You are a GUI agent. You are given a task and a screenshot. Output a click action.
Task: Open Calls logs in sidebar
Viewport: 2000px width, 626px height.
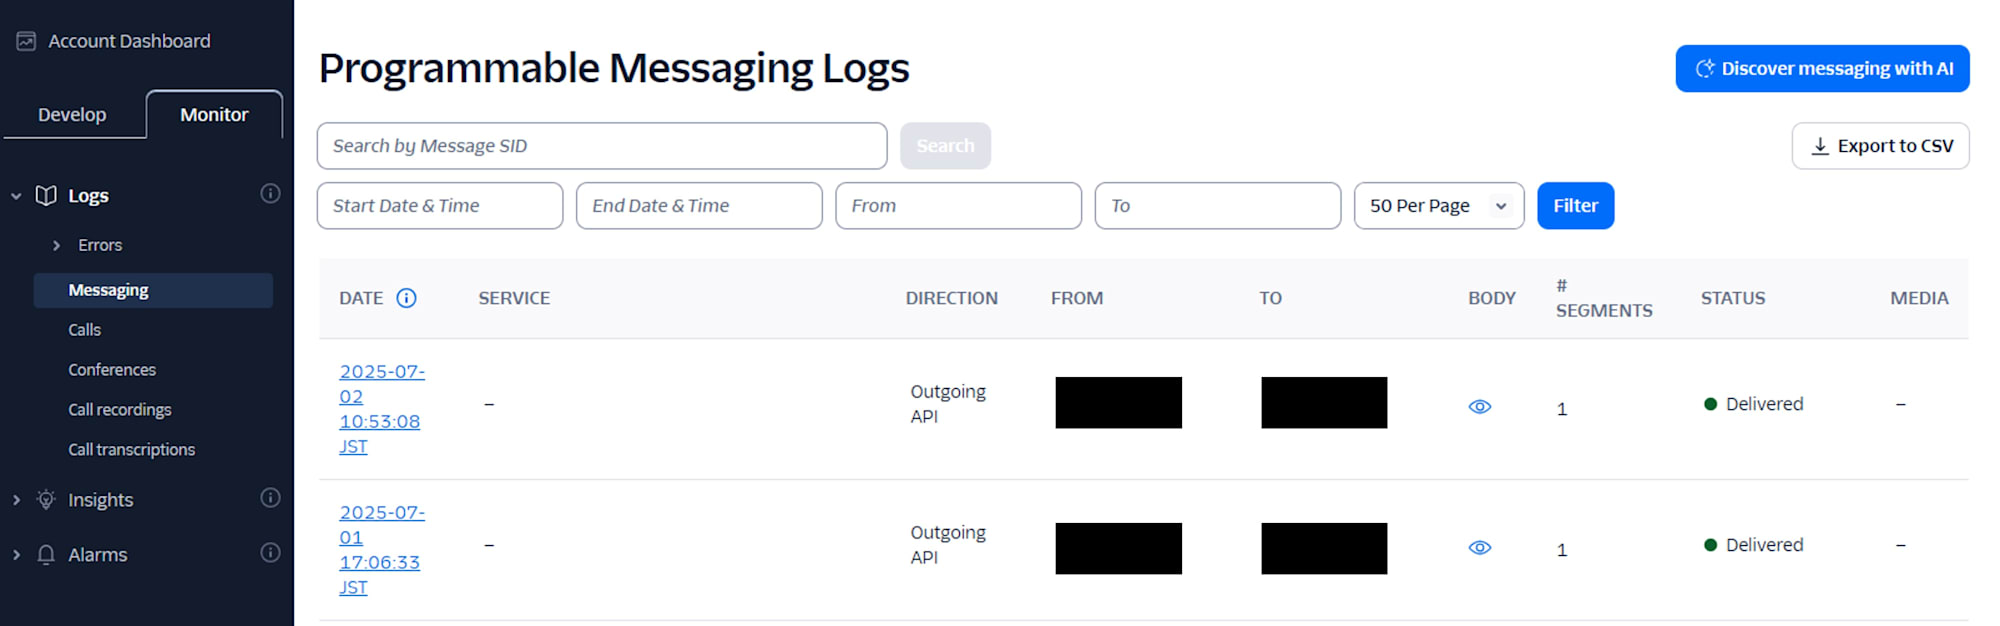tap(84, 330)
